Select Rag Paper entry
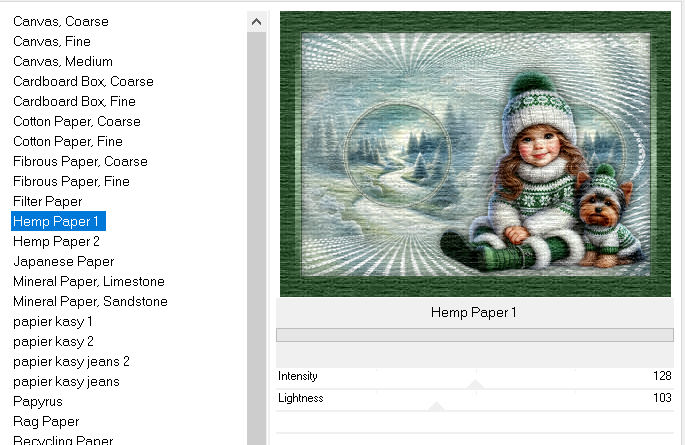Image resolution: width=685 pixels, height=445 pixels. [x=46, y=422]
